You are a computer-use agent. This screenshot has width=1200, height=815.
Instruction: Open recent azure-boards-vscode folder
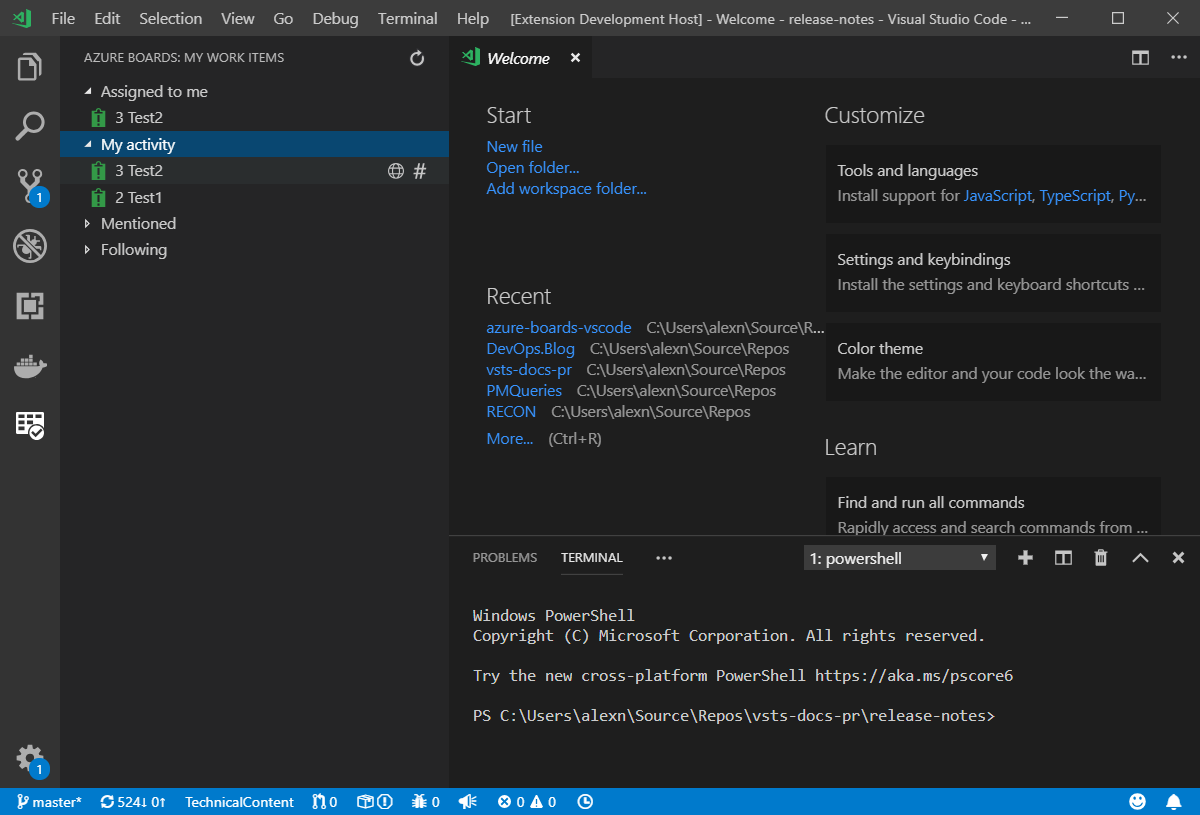pos(559,328)
